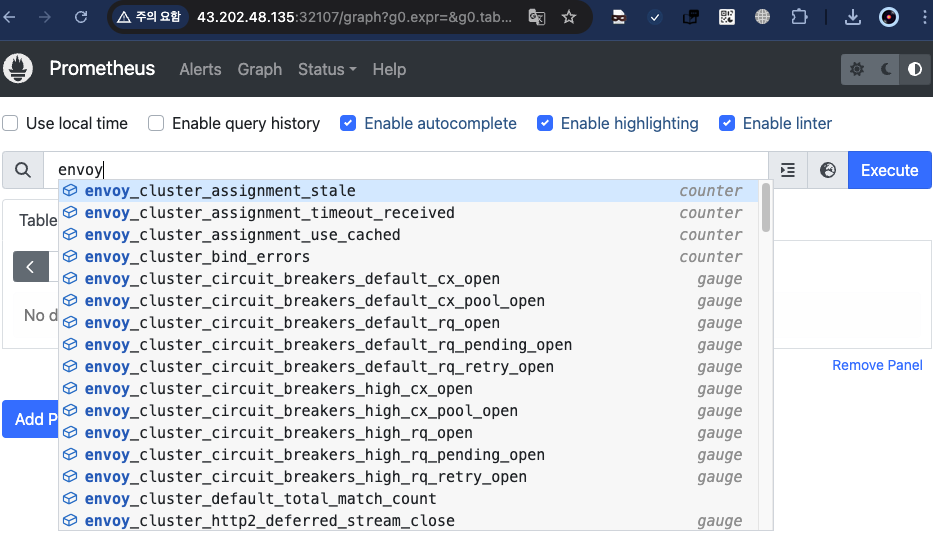Expand the Status dropdown menu
The image size is (933, 542).
pos(327,69)
